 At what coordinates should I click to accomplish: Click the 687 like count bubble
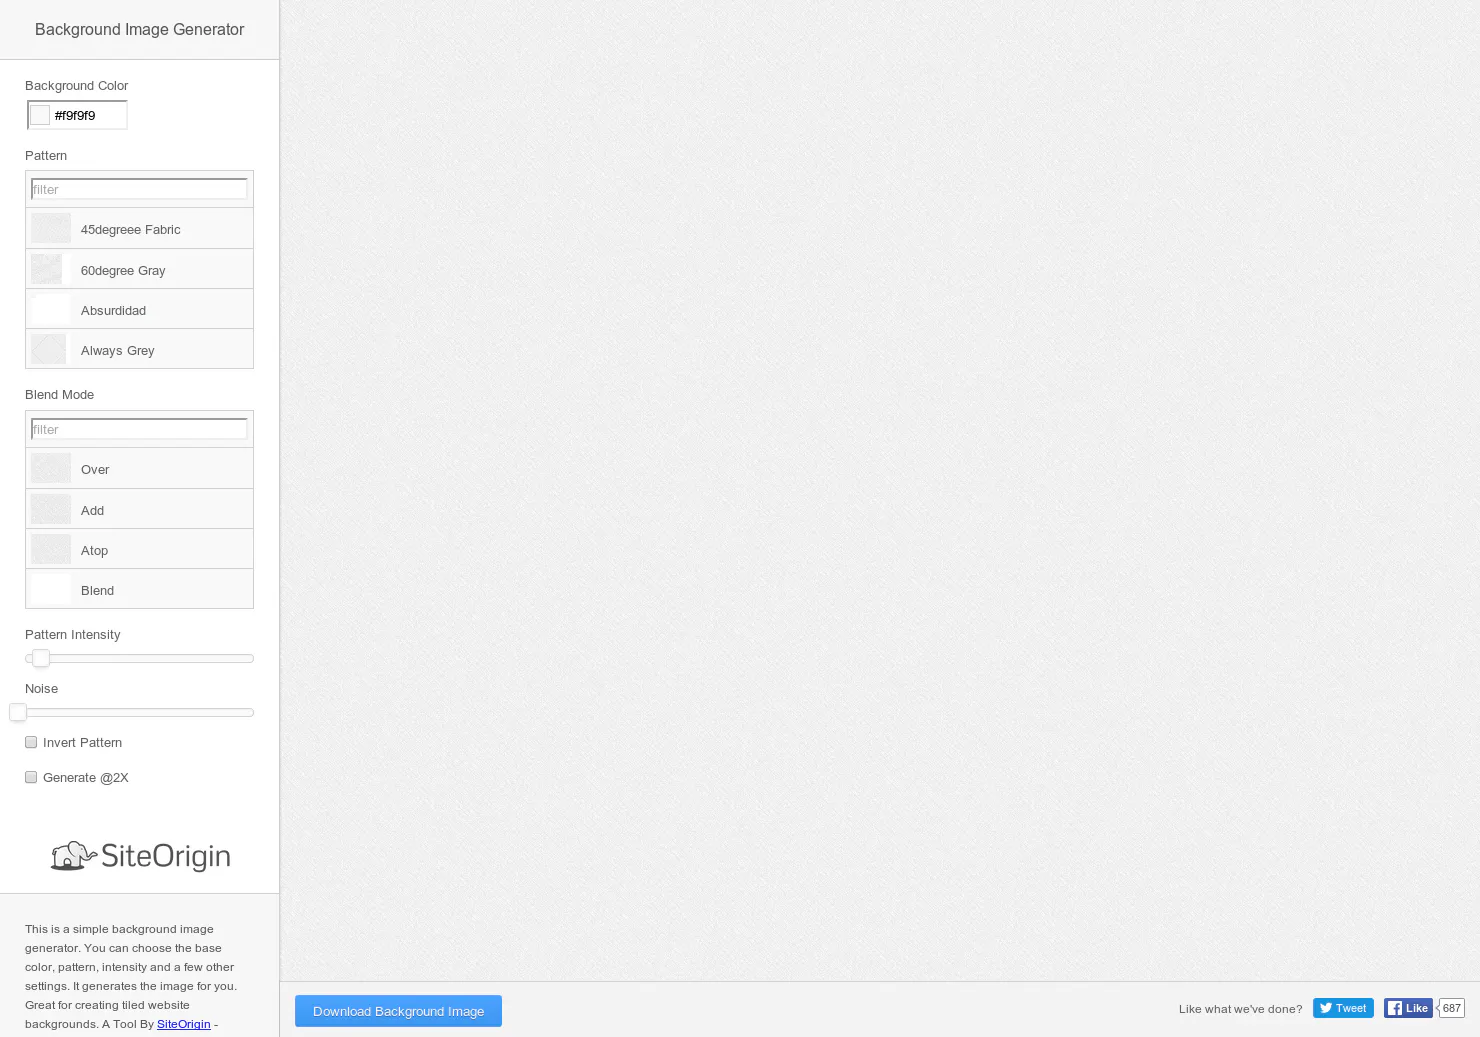pos(1451,1008)
